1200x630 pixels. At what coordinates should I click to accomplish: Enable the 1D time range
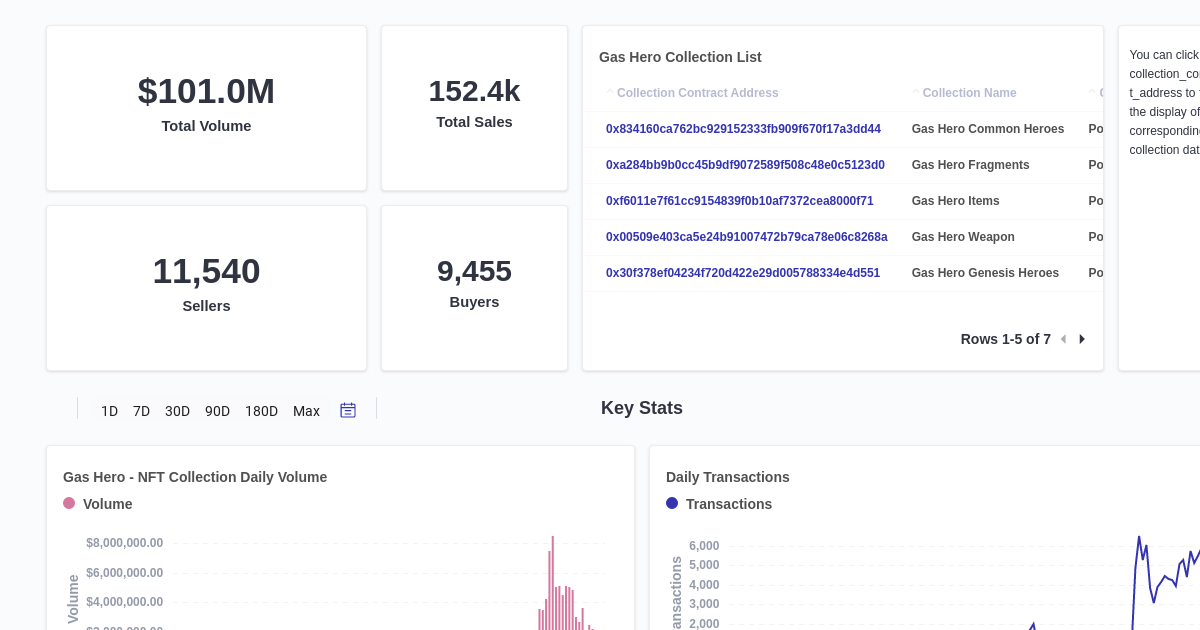110,411
